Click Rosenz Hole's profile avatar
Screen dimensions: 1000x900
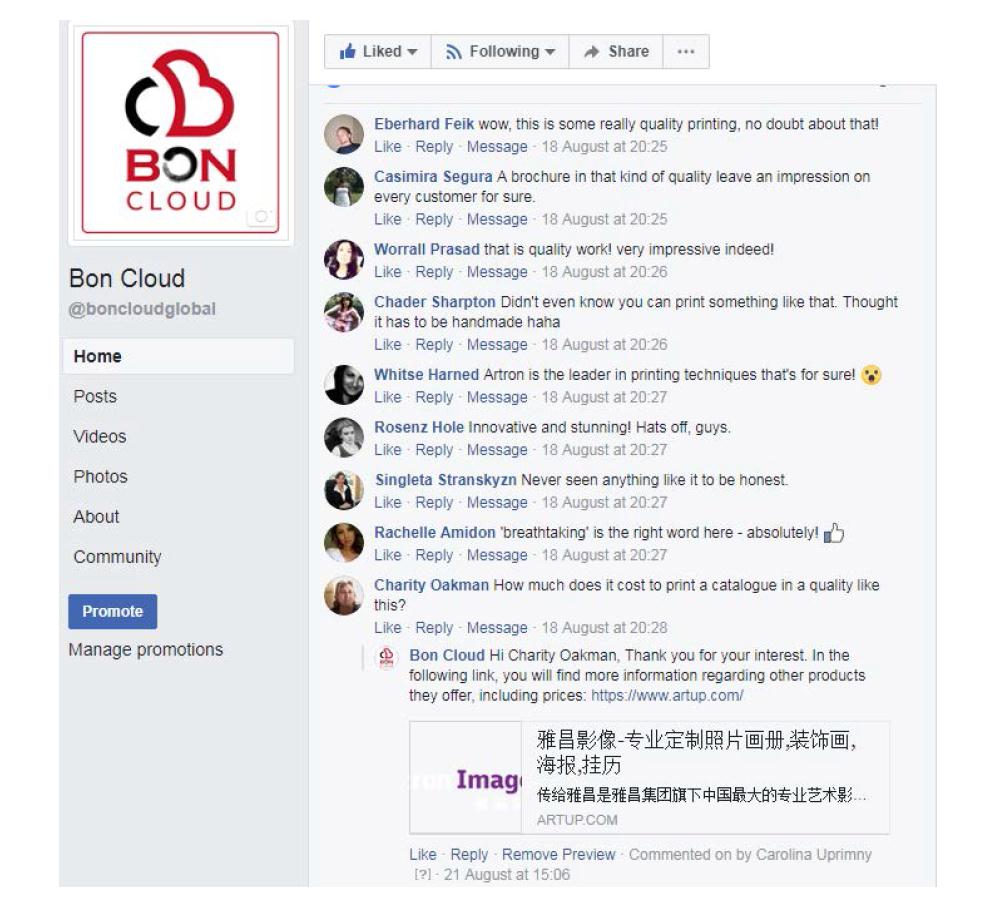pos(344,438)
